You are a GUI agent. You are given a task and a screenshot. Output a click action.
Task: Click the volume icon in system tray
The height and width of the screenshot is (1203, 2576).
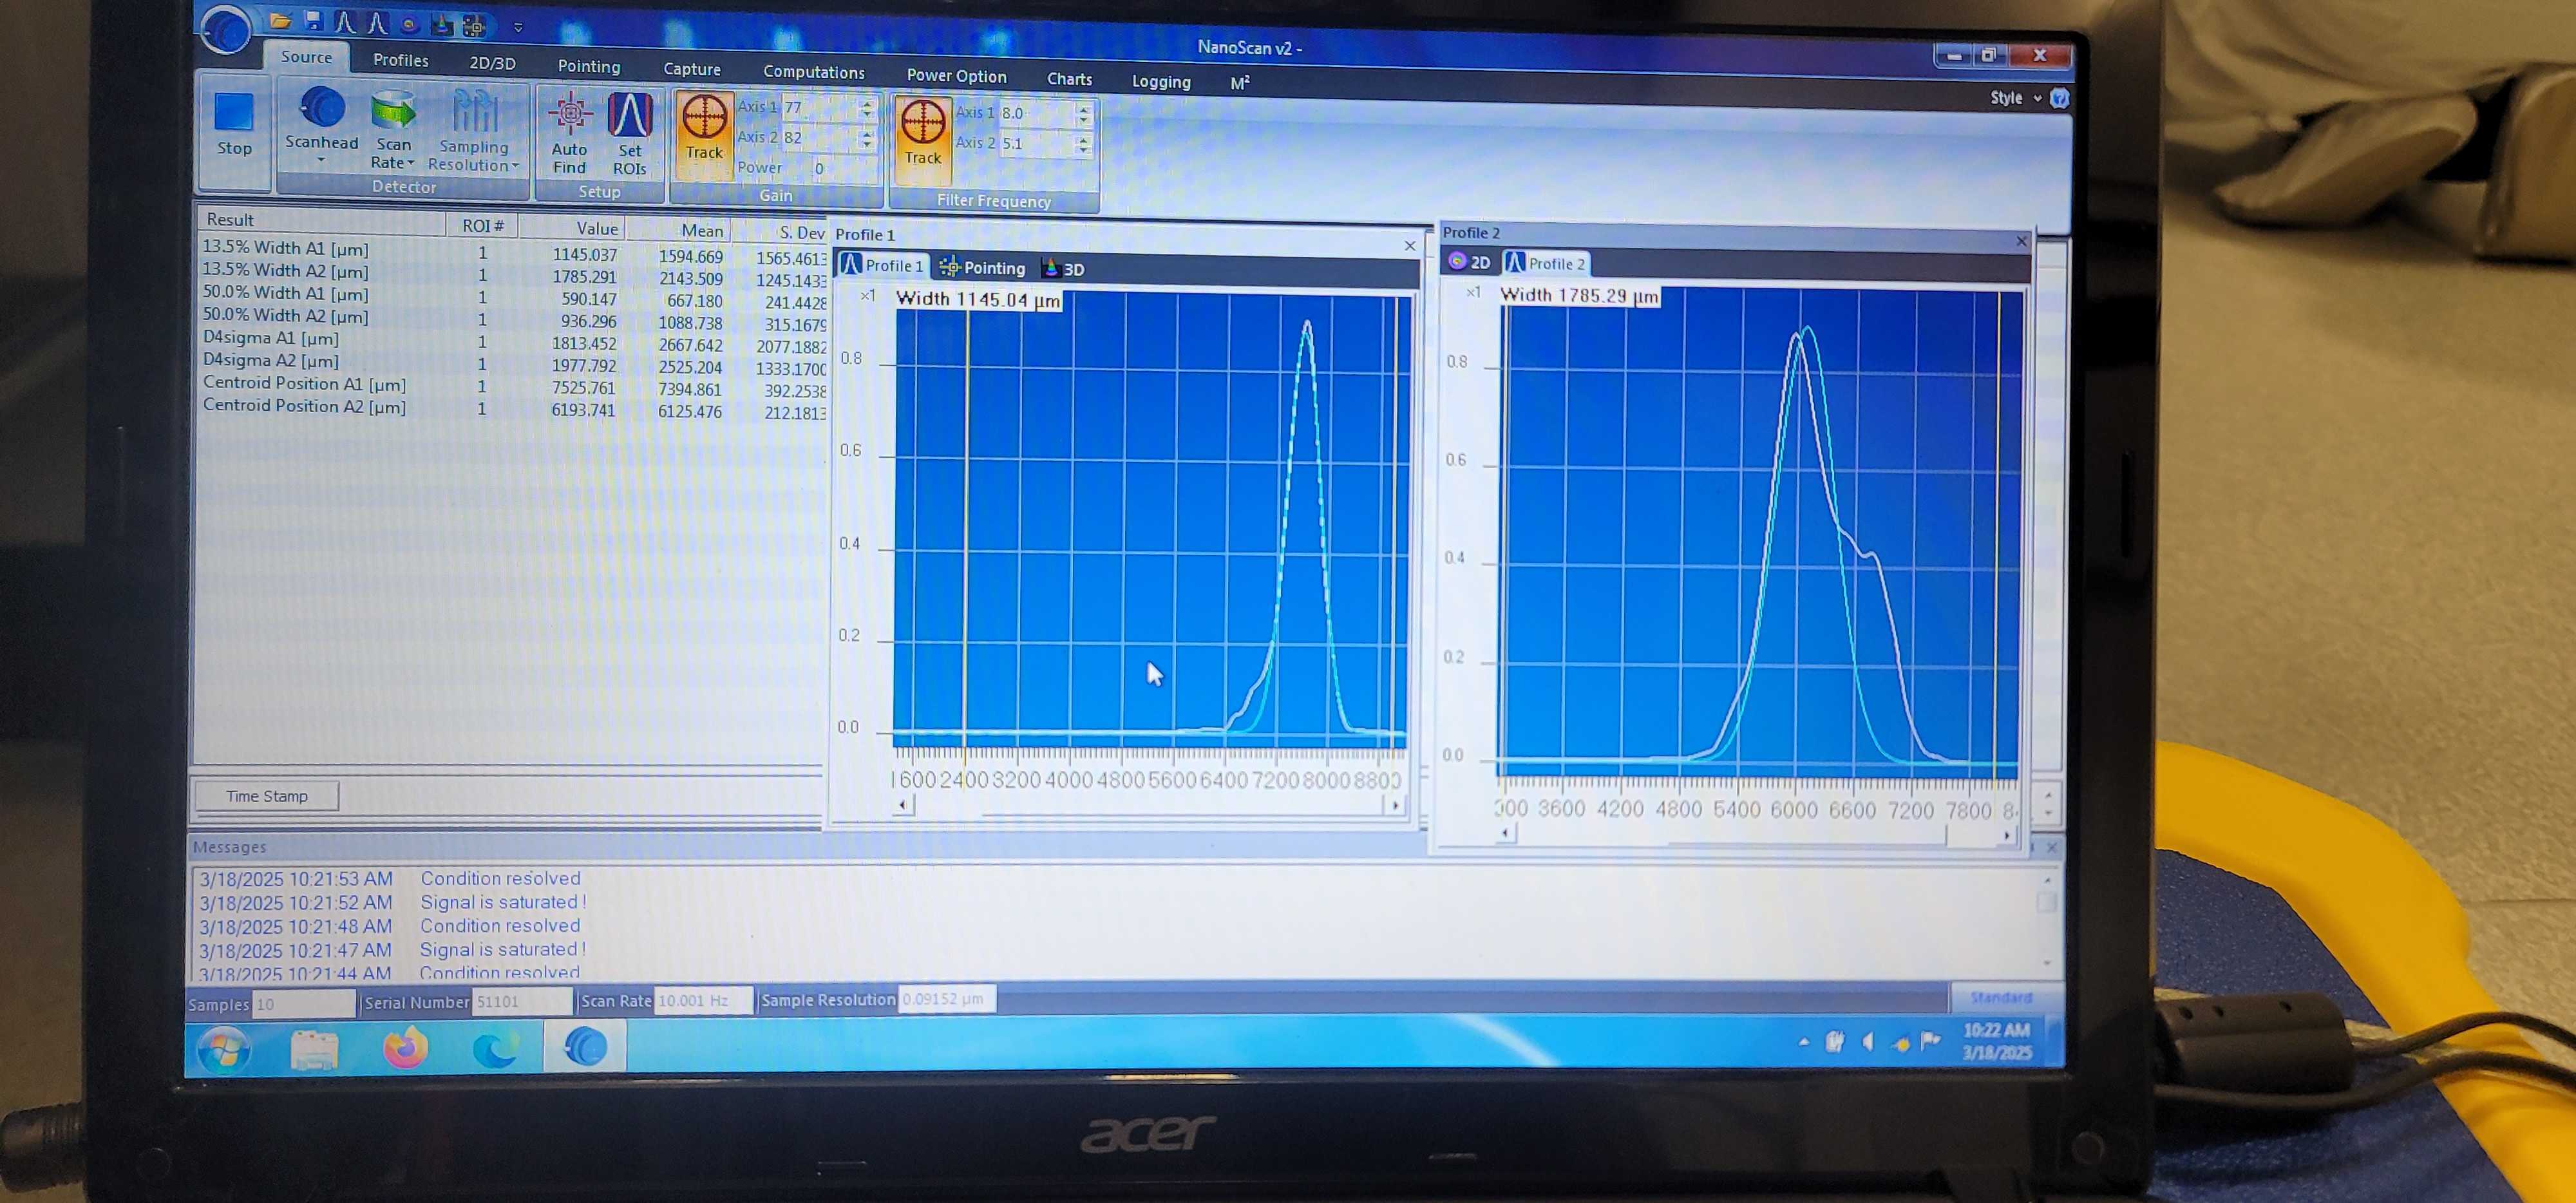tap(1867, 1042)
